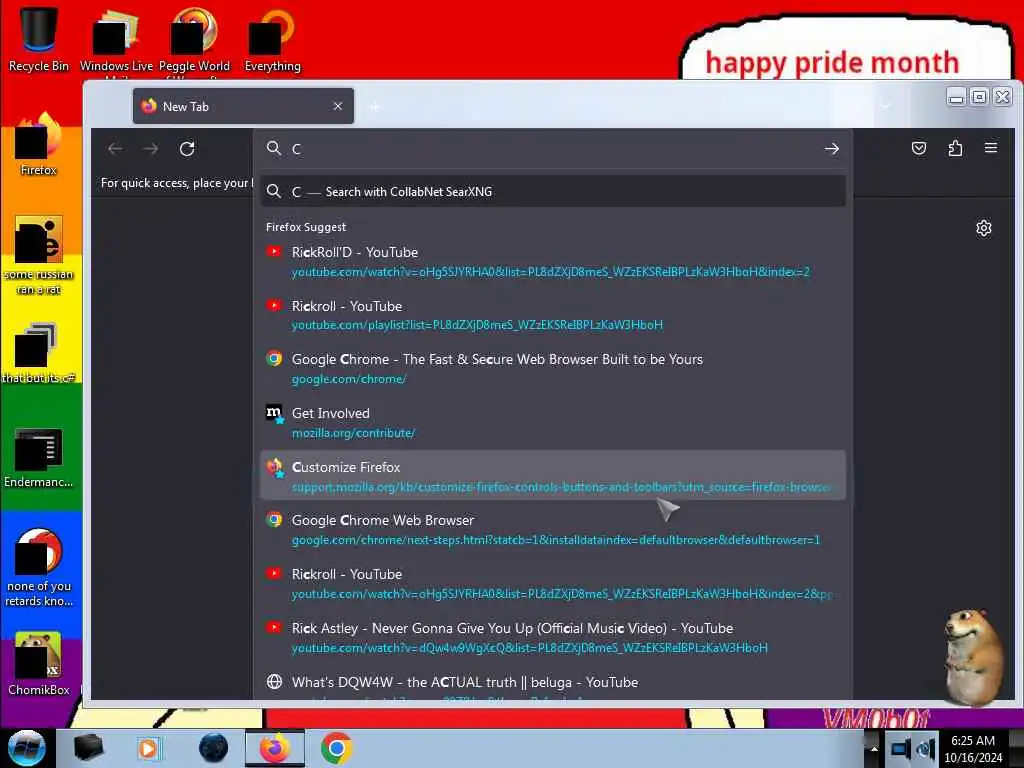Screen dimensions: 1024x768
Task: Open media player taskbar icon
Action: click(148, 748)
